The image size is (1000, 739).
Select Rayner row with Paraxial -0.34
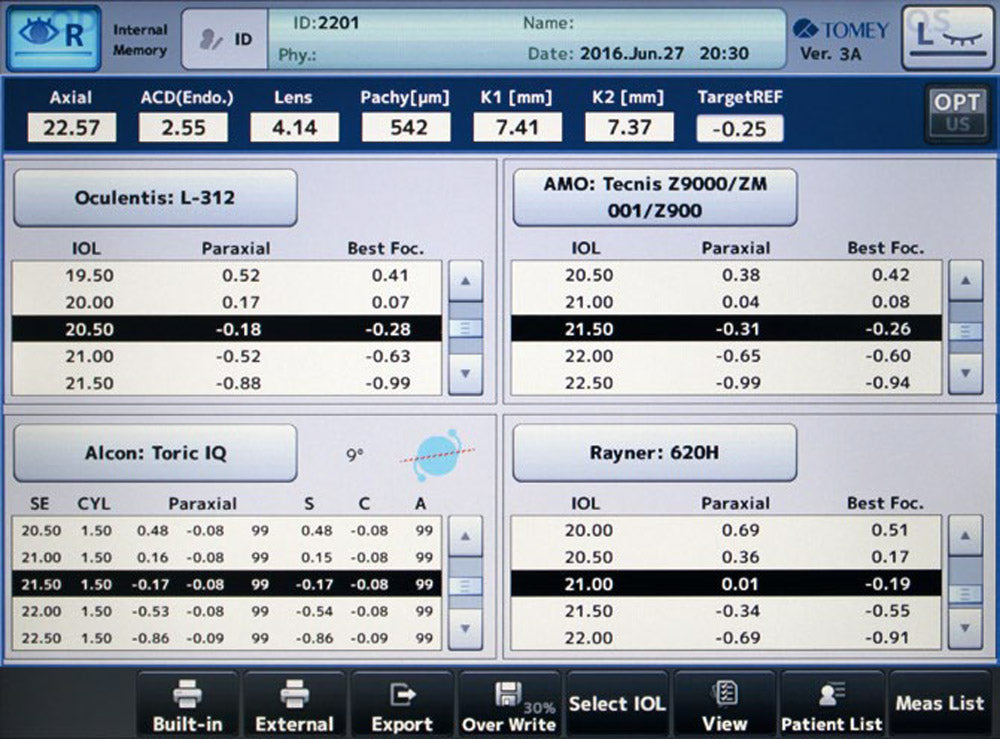[x=726, y=610]
